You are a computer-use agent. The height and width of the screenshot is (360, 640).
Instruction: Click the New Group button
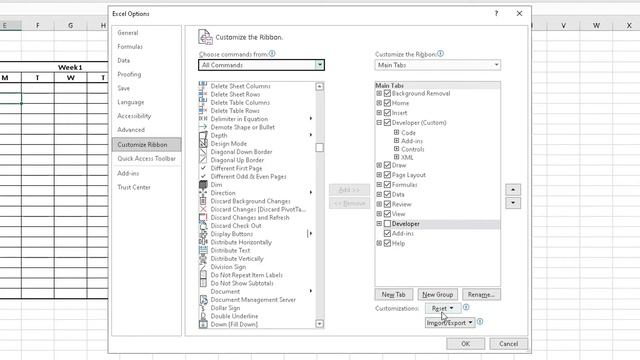click(438, 294)
